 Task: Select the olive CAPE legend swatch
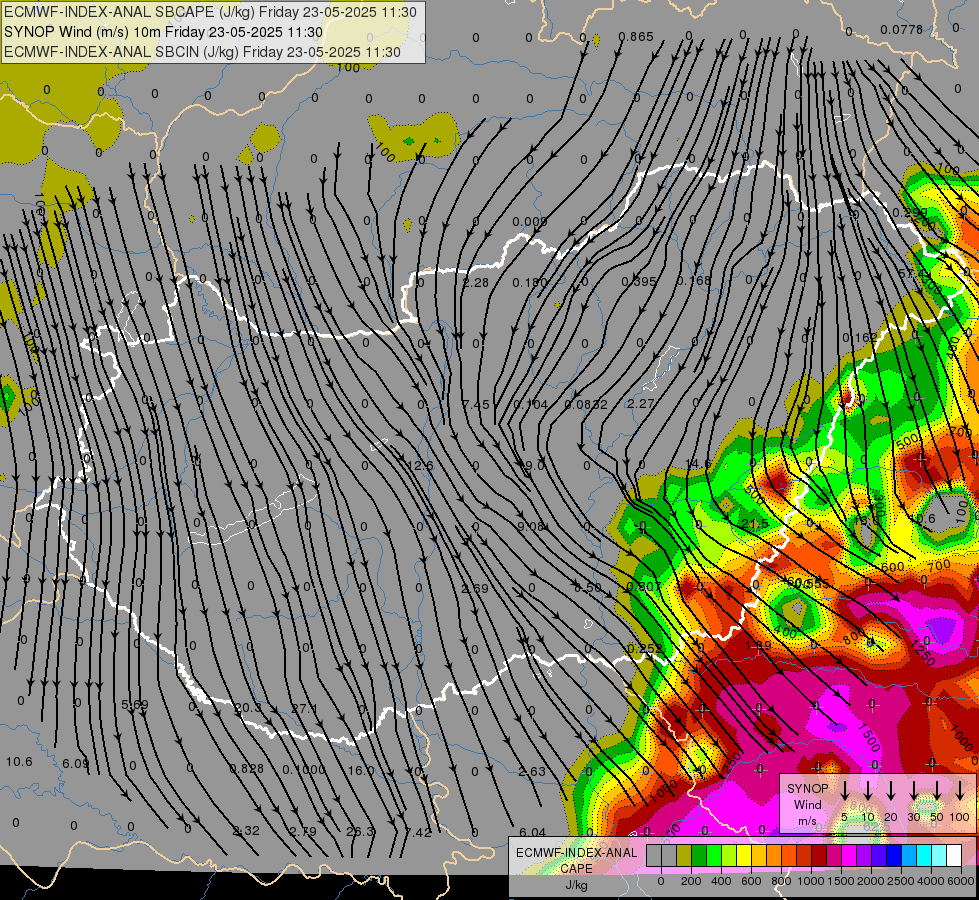(684, 856)
